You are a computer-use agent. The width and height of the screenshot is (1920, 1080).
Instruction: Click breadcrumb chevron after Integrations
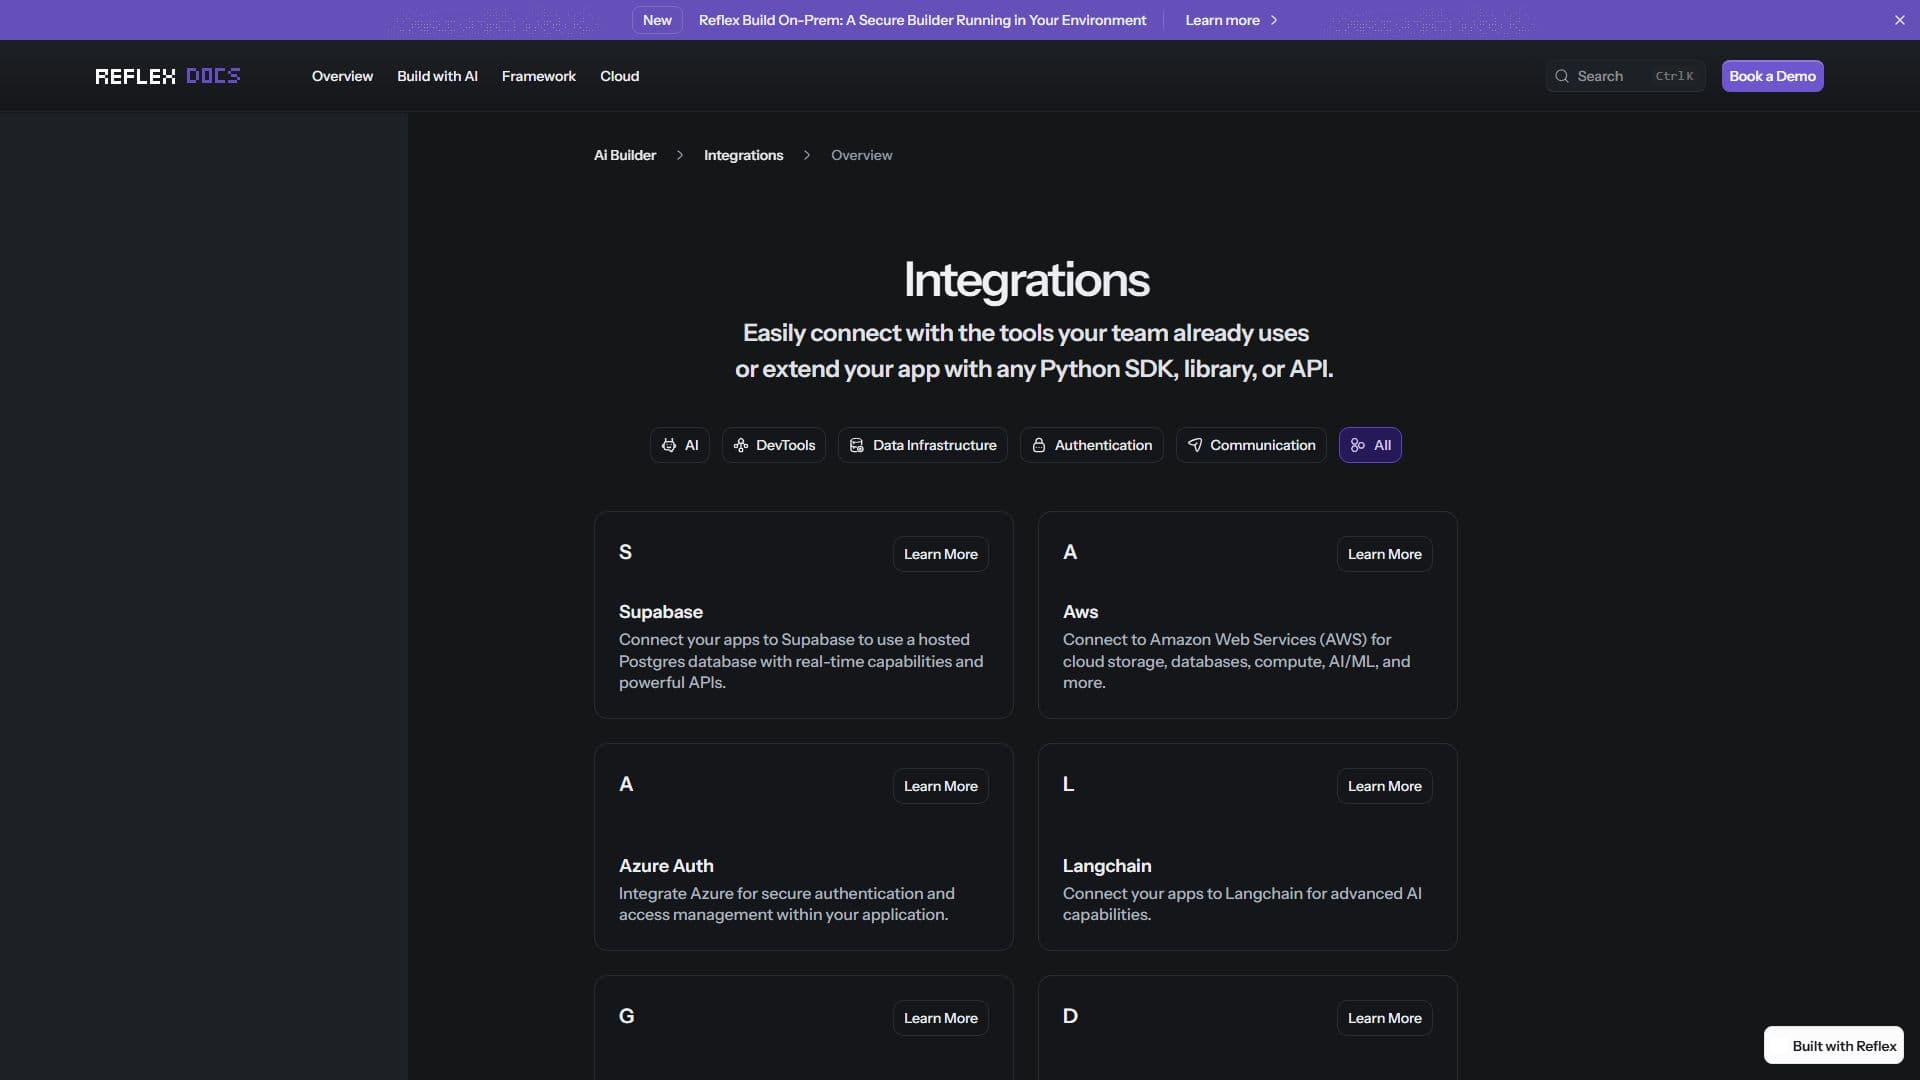tap(807, 155)
